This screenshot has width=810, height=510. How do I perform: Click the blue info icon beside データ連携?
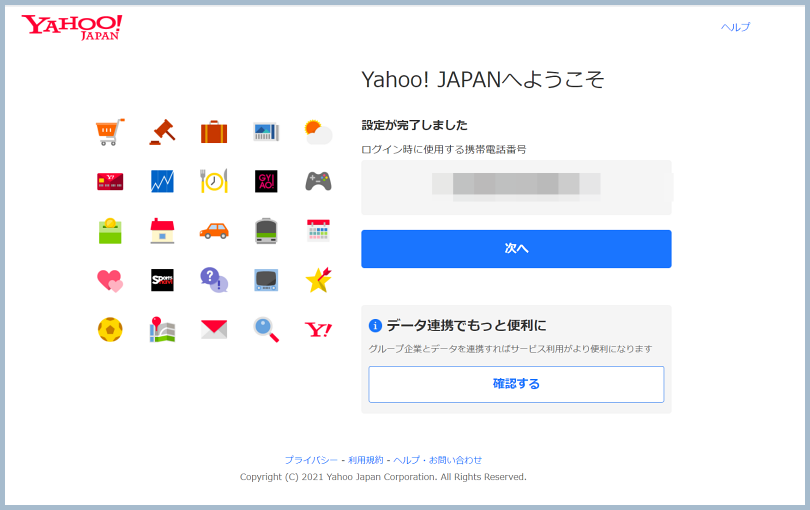pos(375,326)
